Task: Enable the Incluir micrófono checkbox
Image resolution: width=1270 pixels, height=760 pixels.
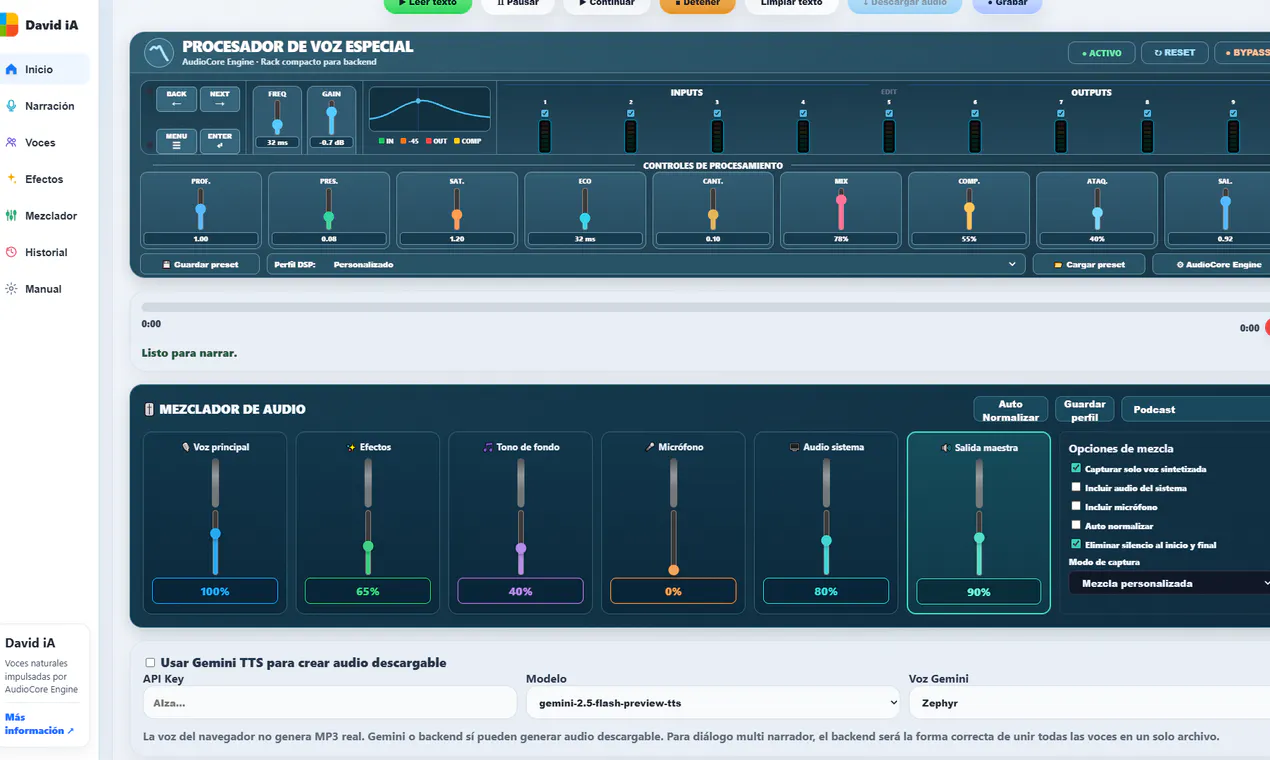Action: pos(1076,506)
